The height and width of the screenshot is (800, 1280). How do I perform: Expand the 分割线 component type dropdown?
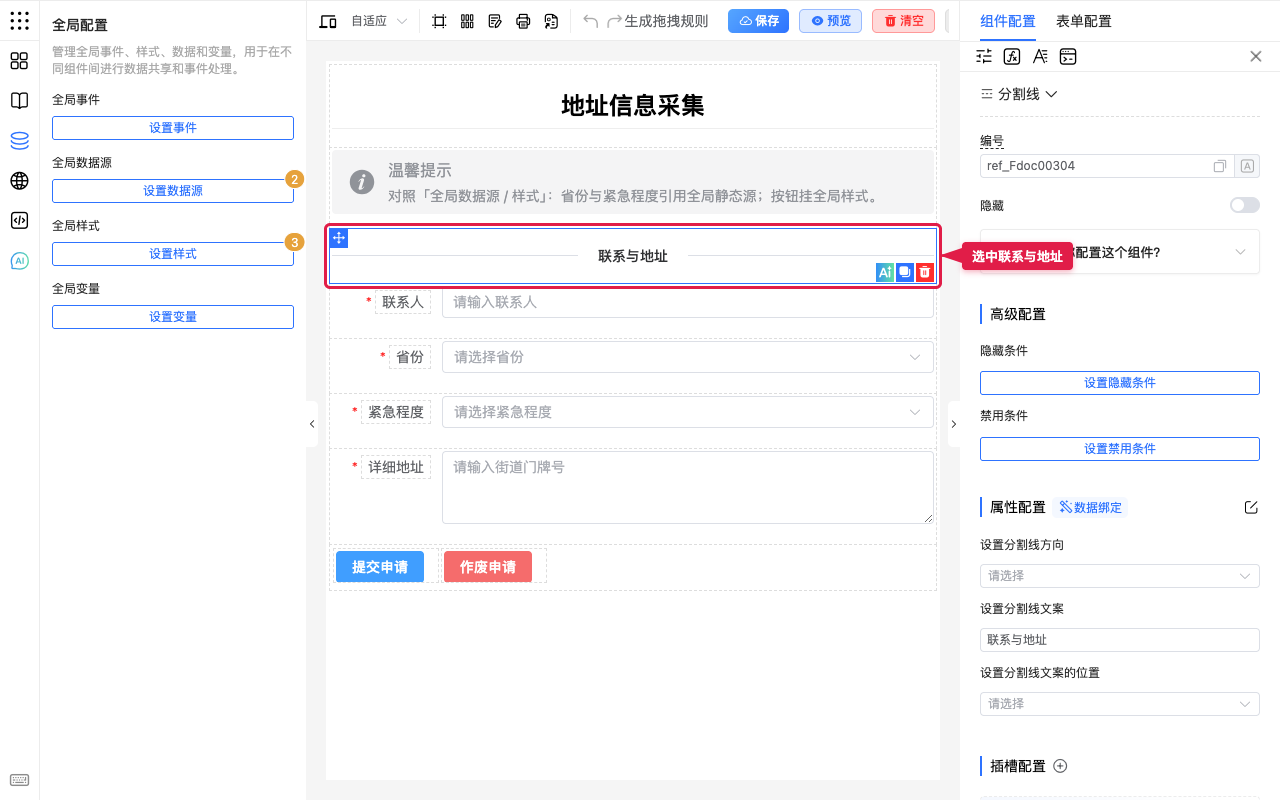pyautogui.click(x=1019, y=94)
